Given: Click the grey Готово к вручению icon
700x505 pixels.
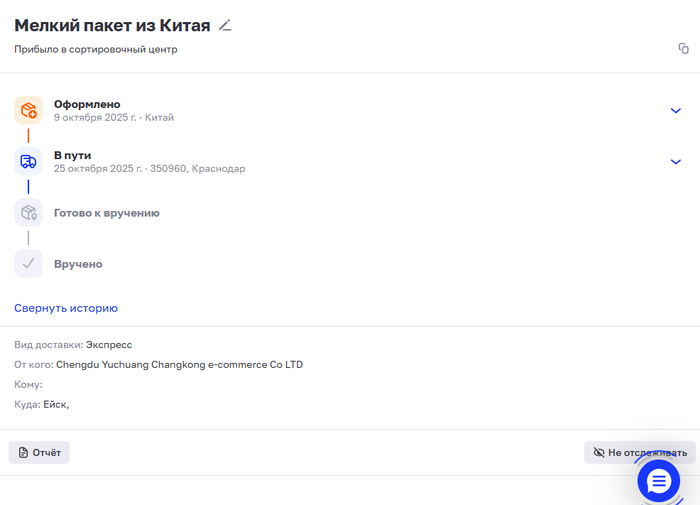Looking at the screenshot, I should [x=28, y=213].
